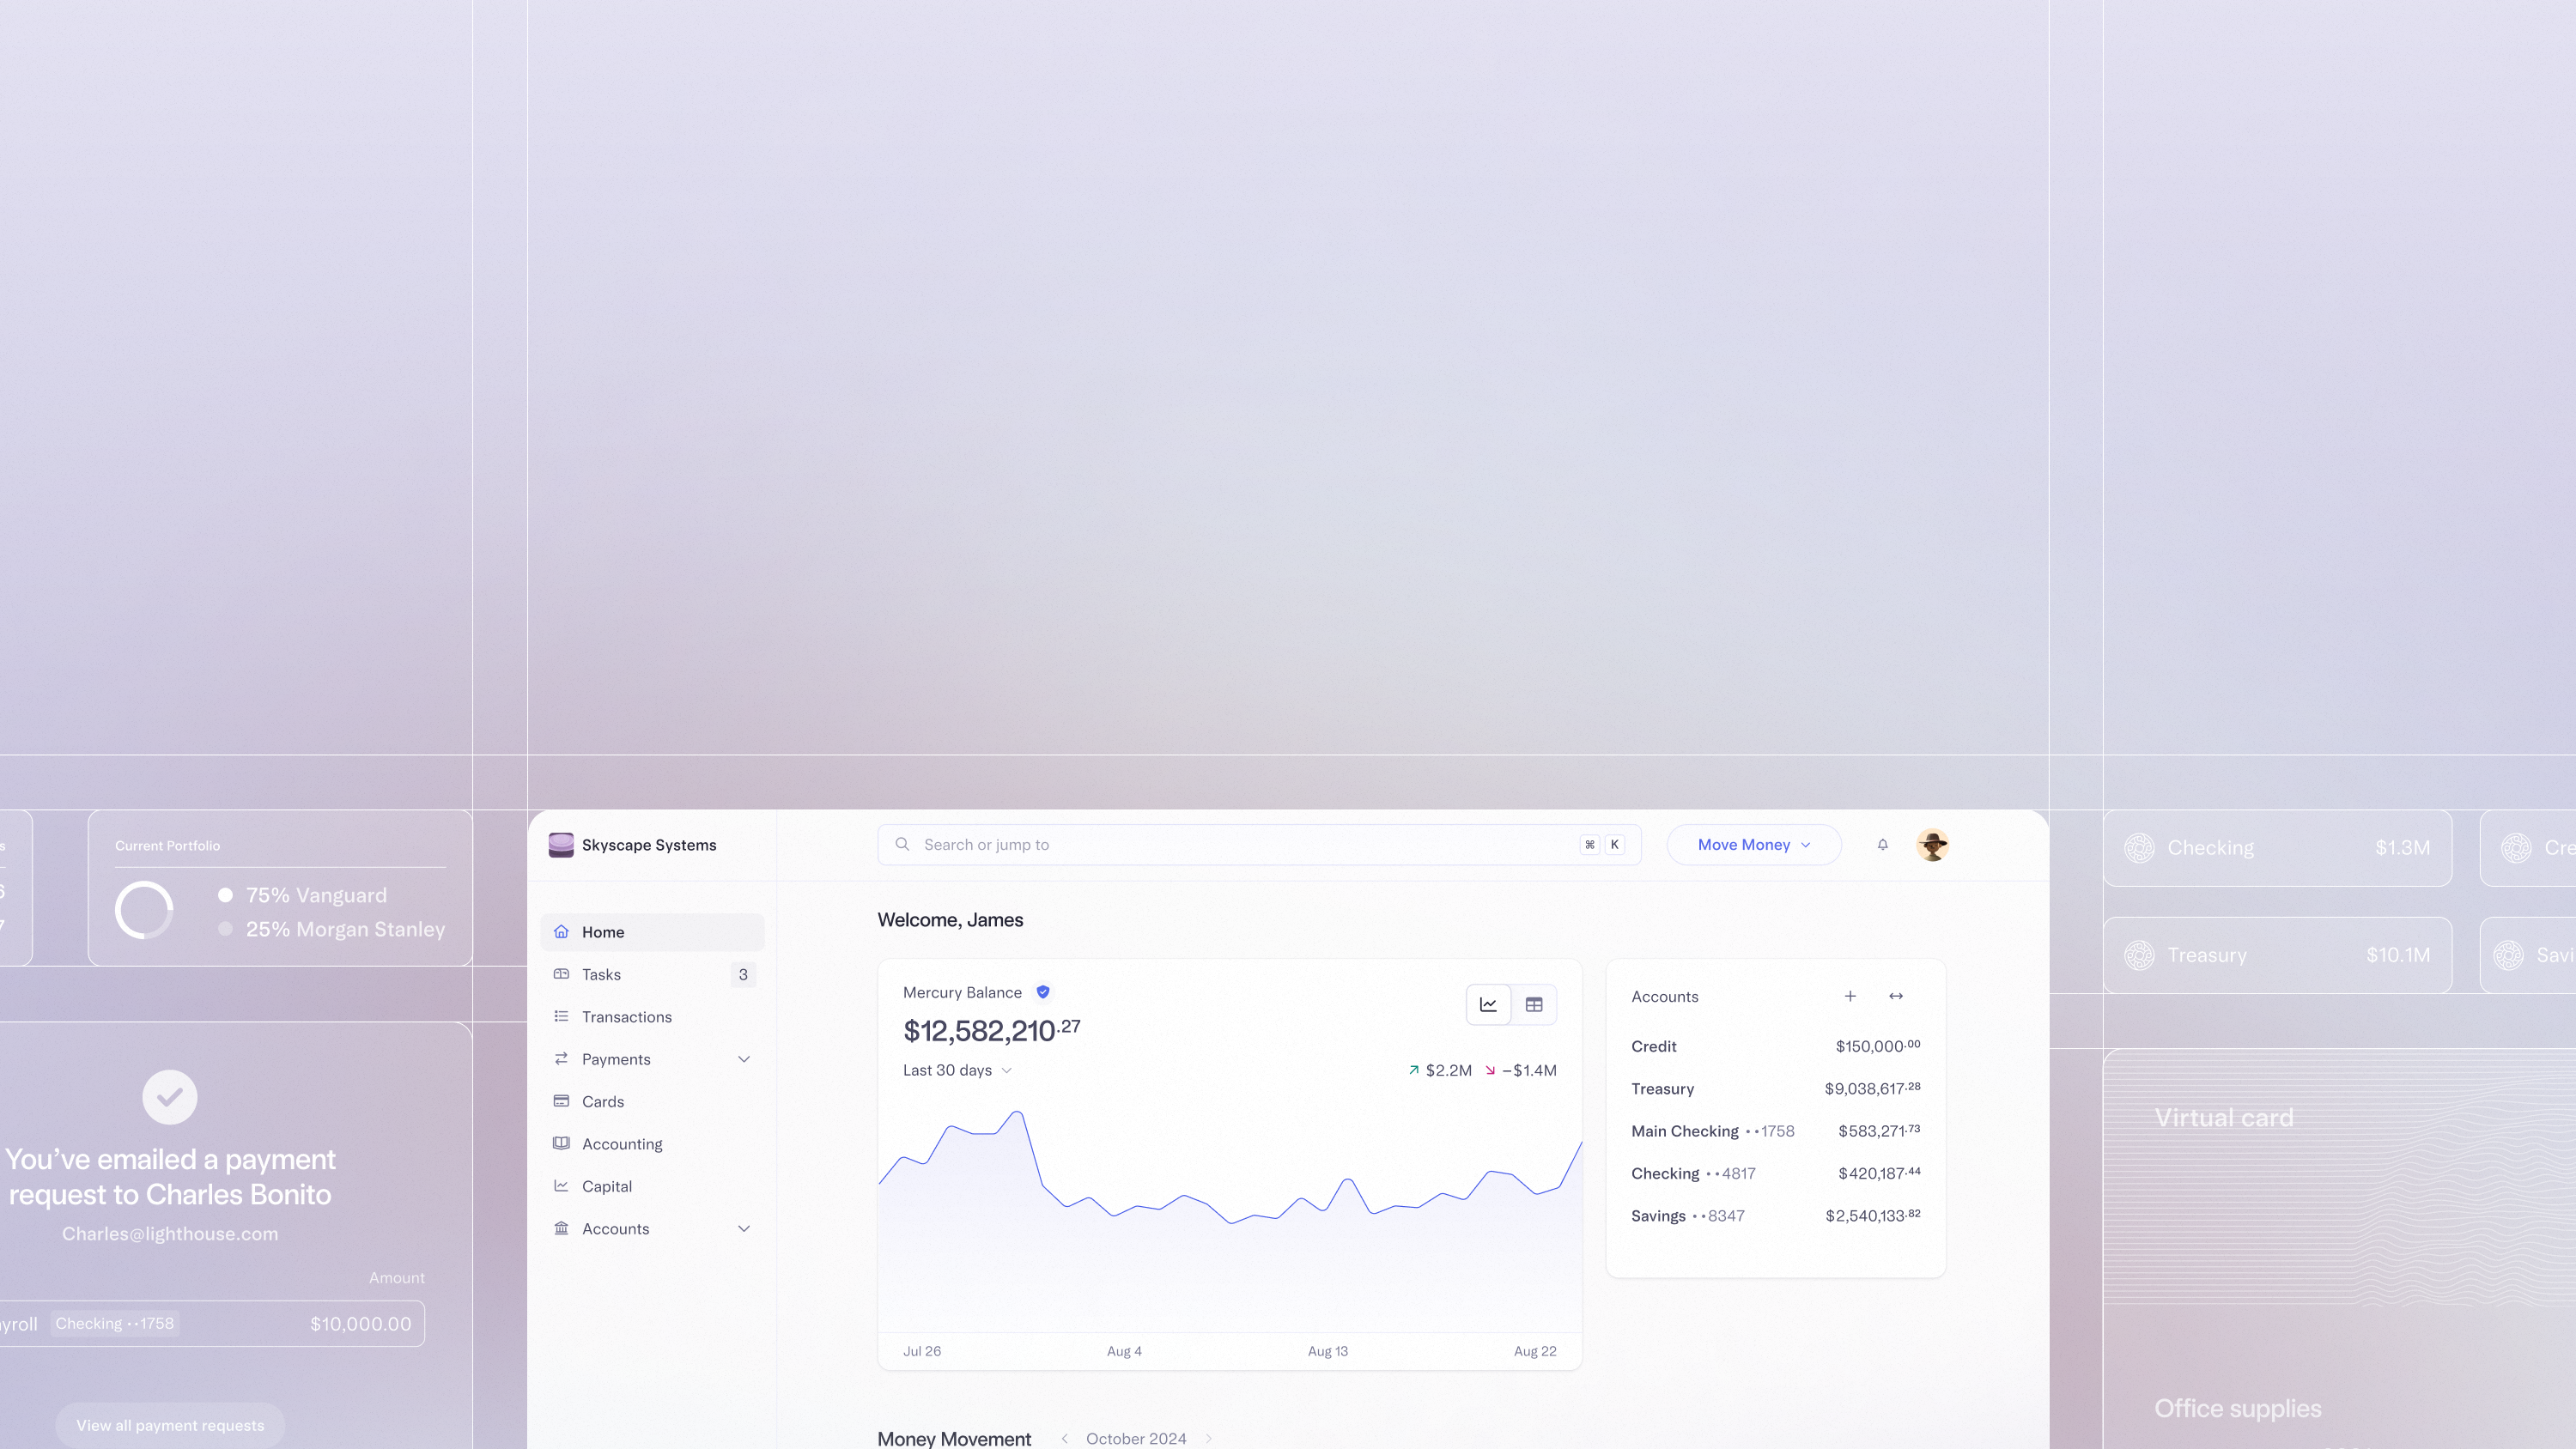Switch Mercury Balance to table view
This screenshot has width=2576, height=1449.
point(1534,1004)
